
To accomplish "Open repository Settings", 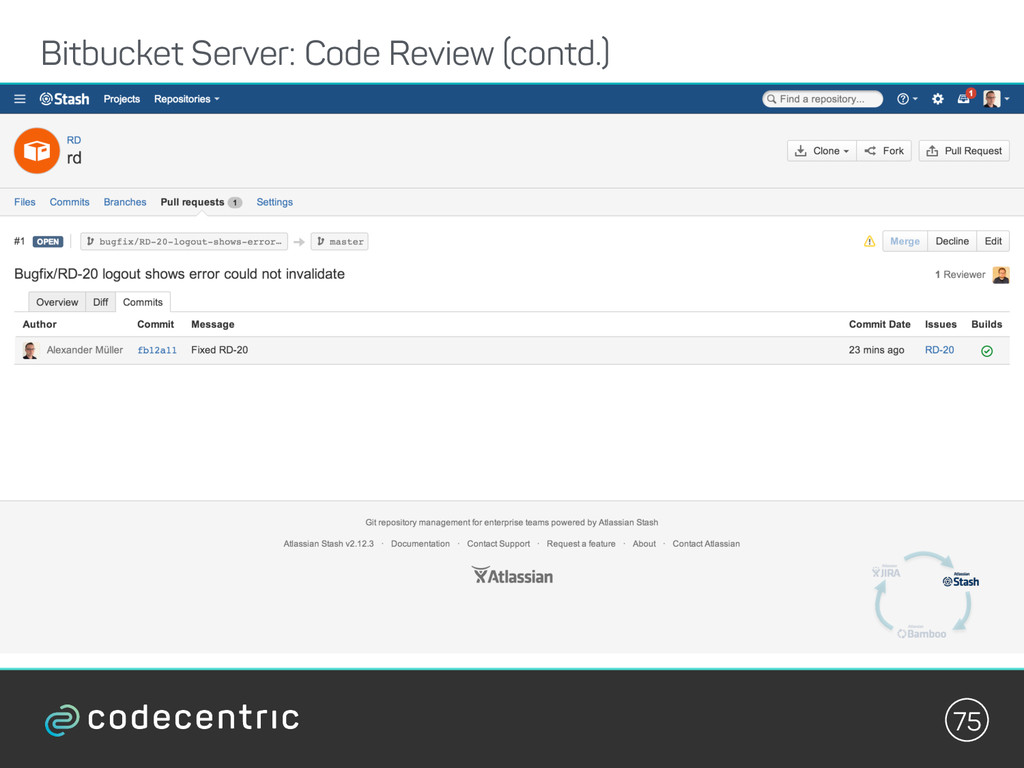I will [274, 202].
